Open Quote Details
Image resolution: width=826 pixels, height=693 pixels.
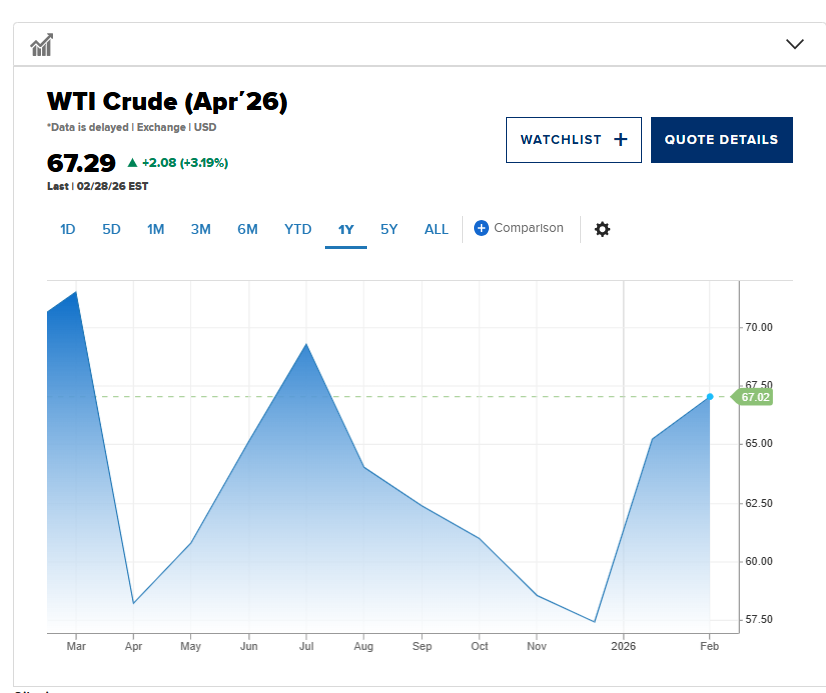(x=721, y=140)
